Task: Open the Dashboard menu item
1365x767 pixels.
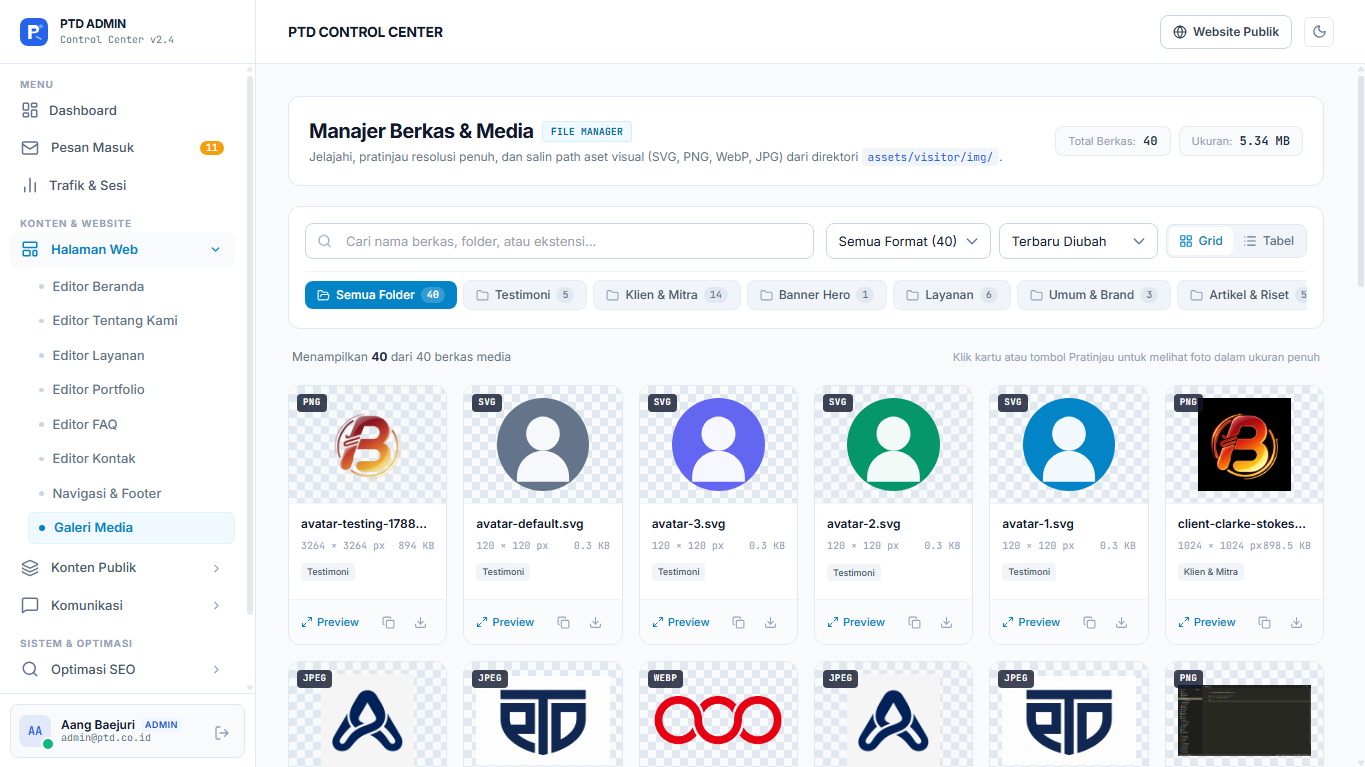Action: point(123,110)
